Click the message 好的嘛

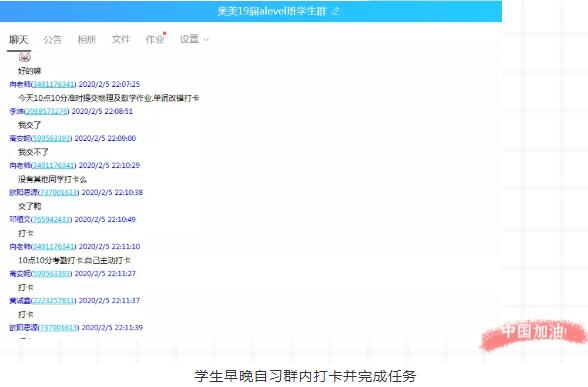pos(30,71)
